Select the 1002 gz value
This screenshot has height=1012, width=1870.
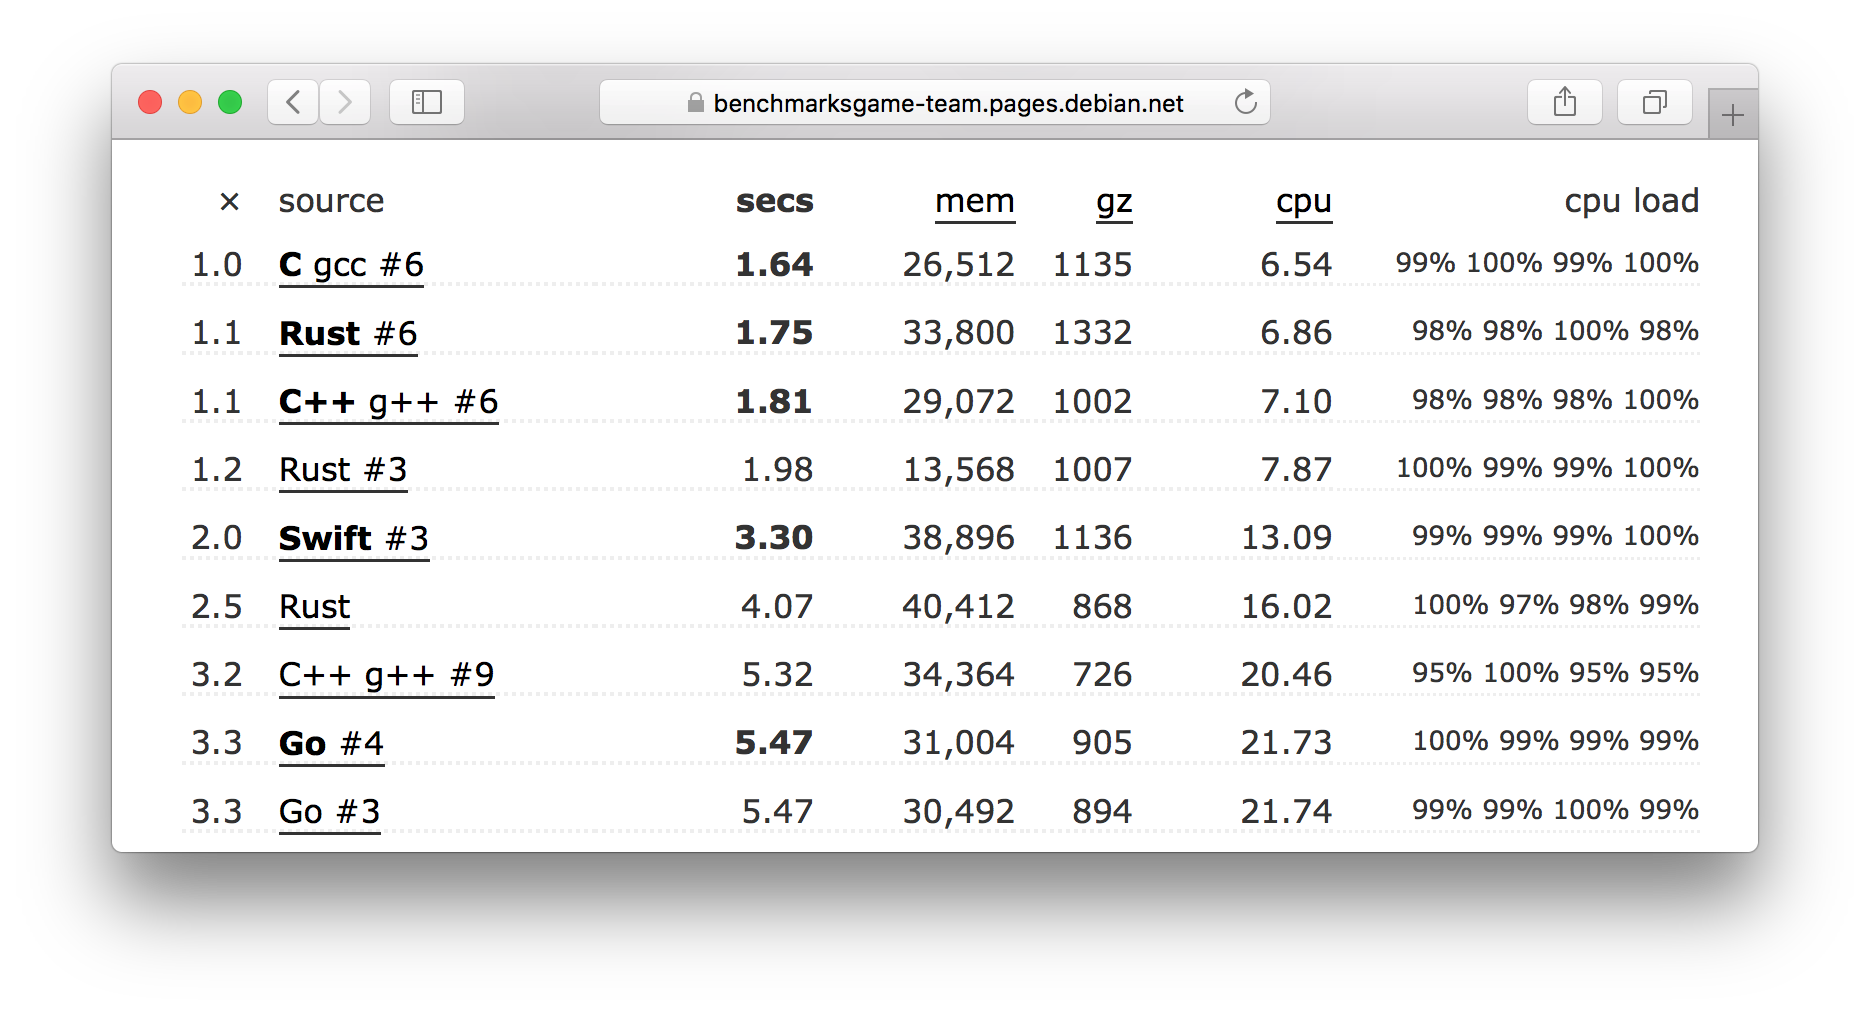pyautogui.click(x=1092, y=402)
